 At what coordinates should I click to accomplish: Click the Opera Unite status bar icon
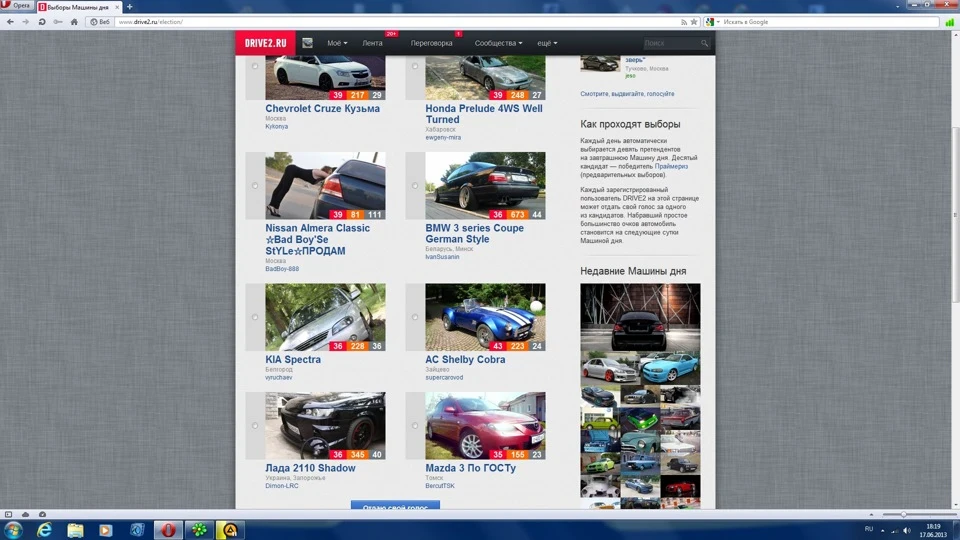[42, 514]
